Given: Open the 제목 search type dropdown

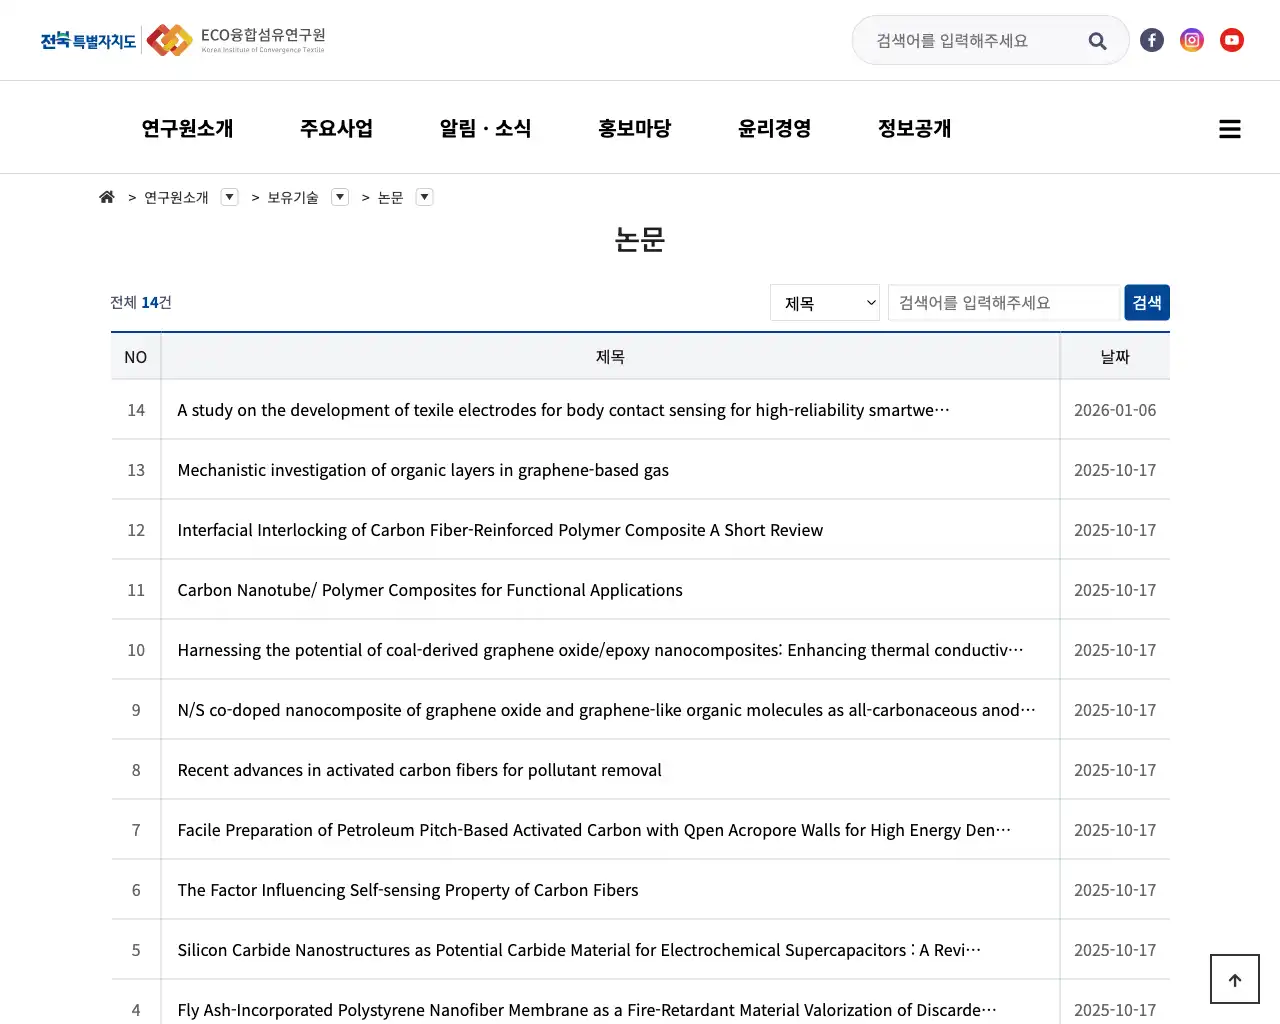Looking at the screenshot, I should point(825,303).
